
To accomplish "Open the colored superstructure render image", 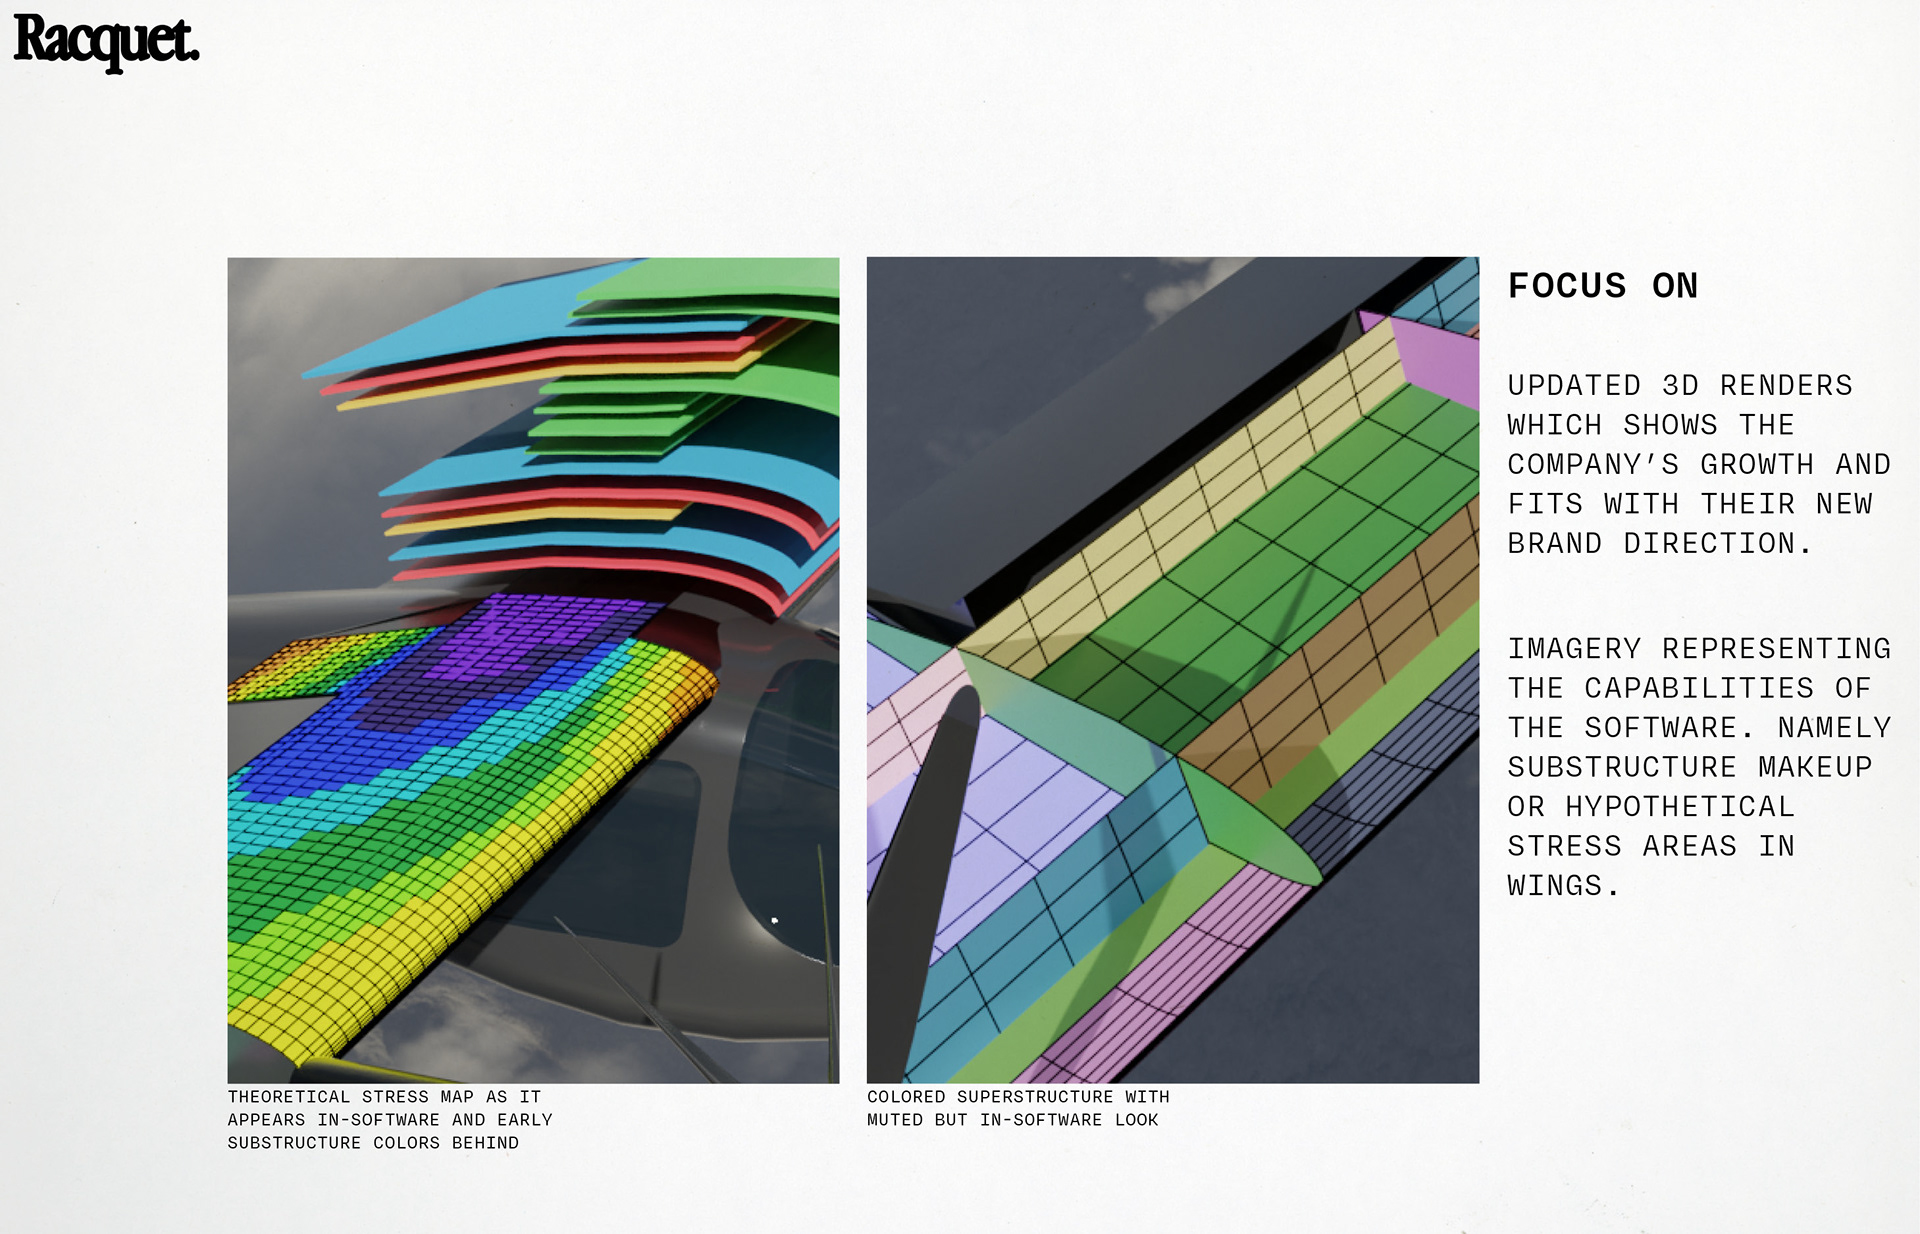I will pyautogui.click(x=1172, y=670).
